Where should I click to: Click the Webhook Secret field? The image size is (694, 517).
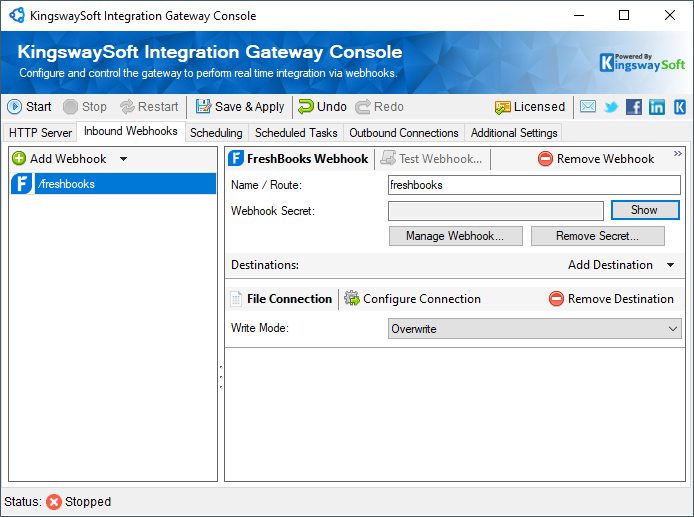click(x=496, y=211)
